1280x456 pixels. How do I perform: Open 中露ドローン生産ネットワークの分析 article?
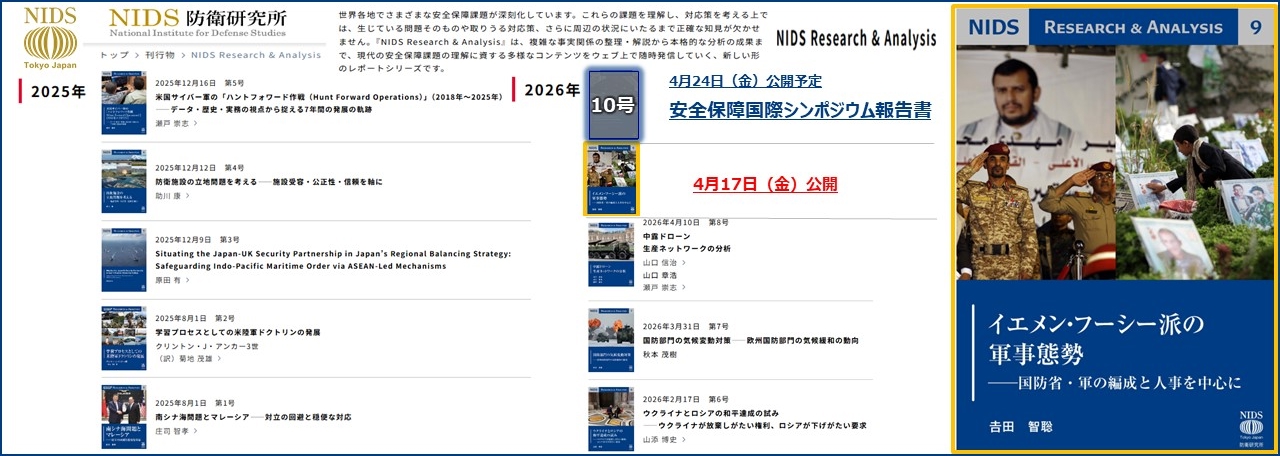686,241
